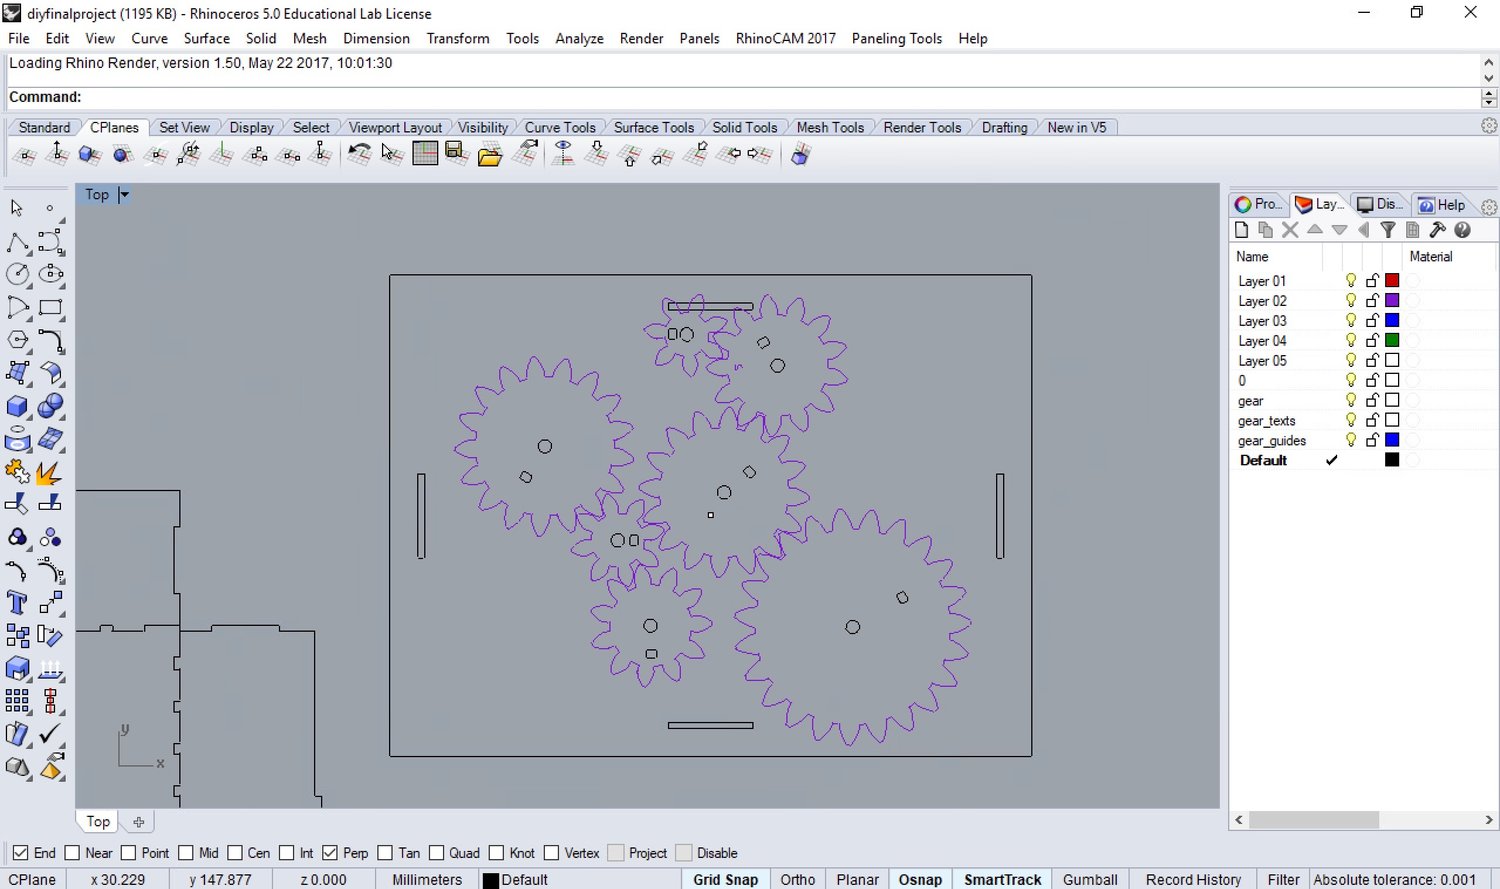Toggle Perp osnap checkbox
This screenshot has height=889, width=1500.
click(330, 853)
